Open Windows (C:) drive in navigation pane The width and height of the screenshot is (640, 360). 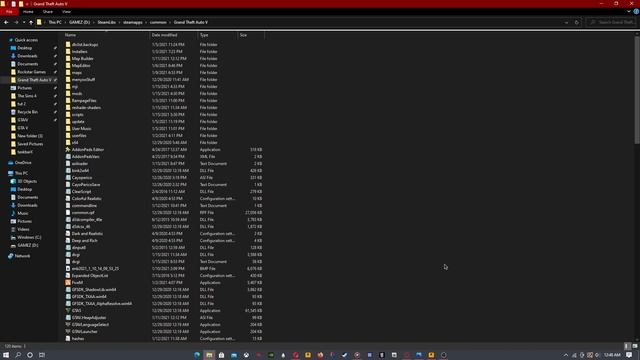[29, 238]
